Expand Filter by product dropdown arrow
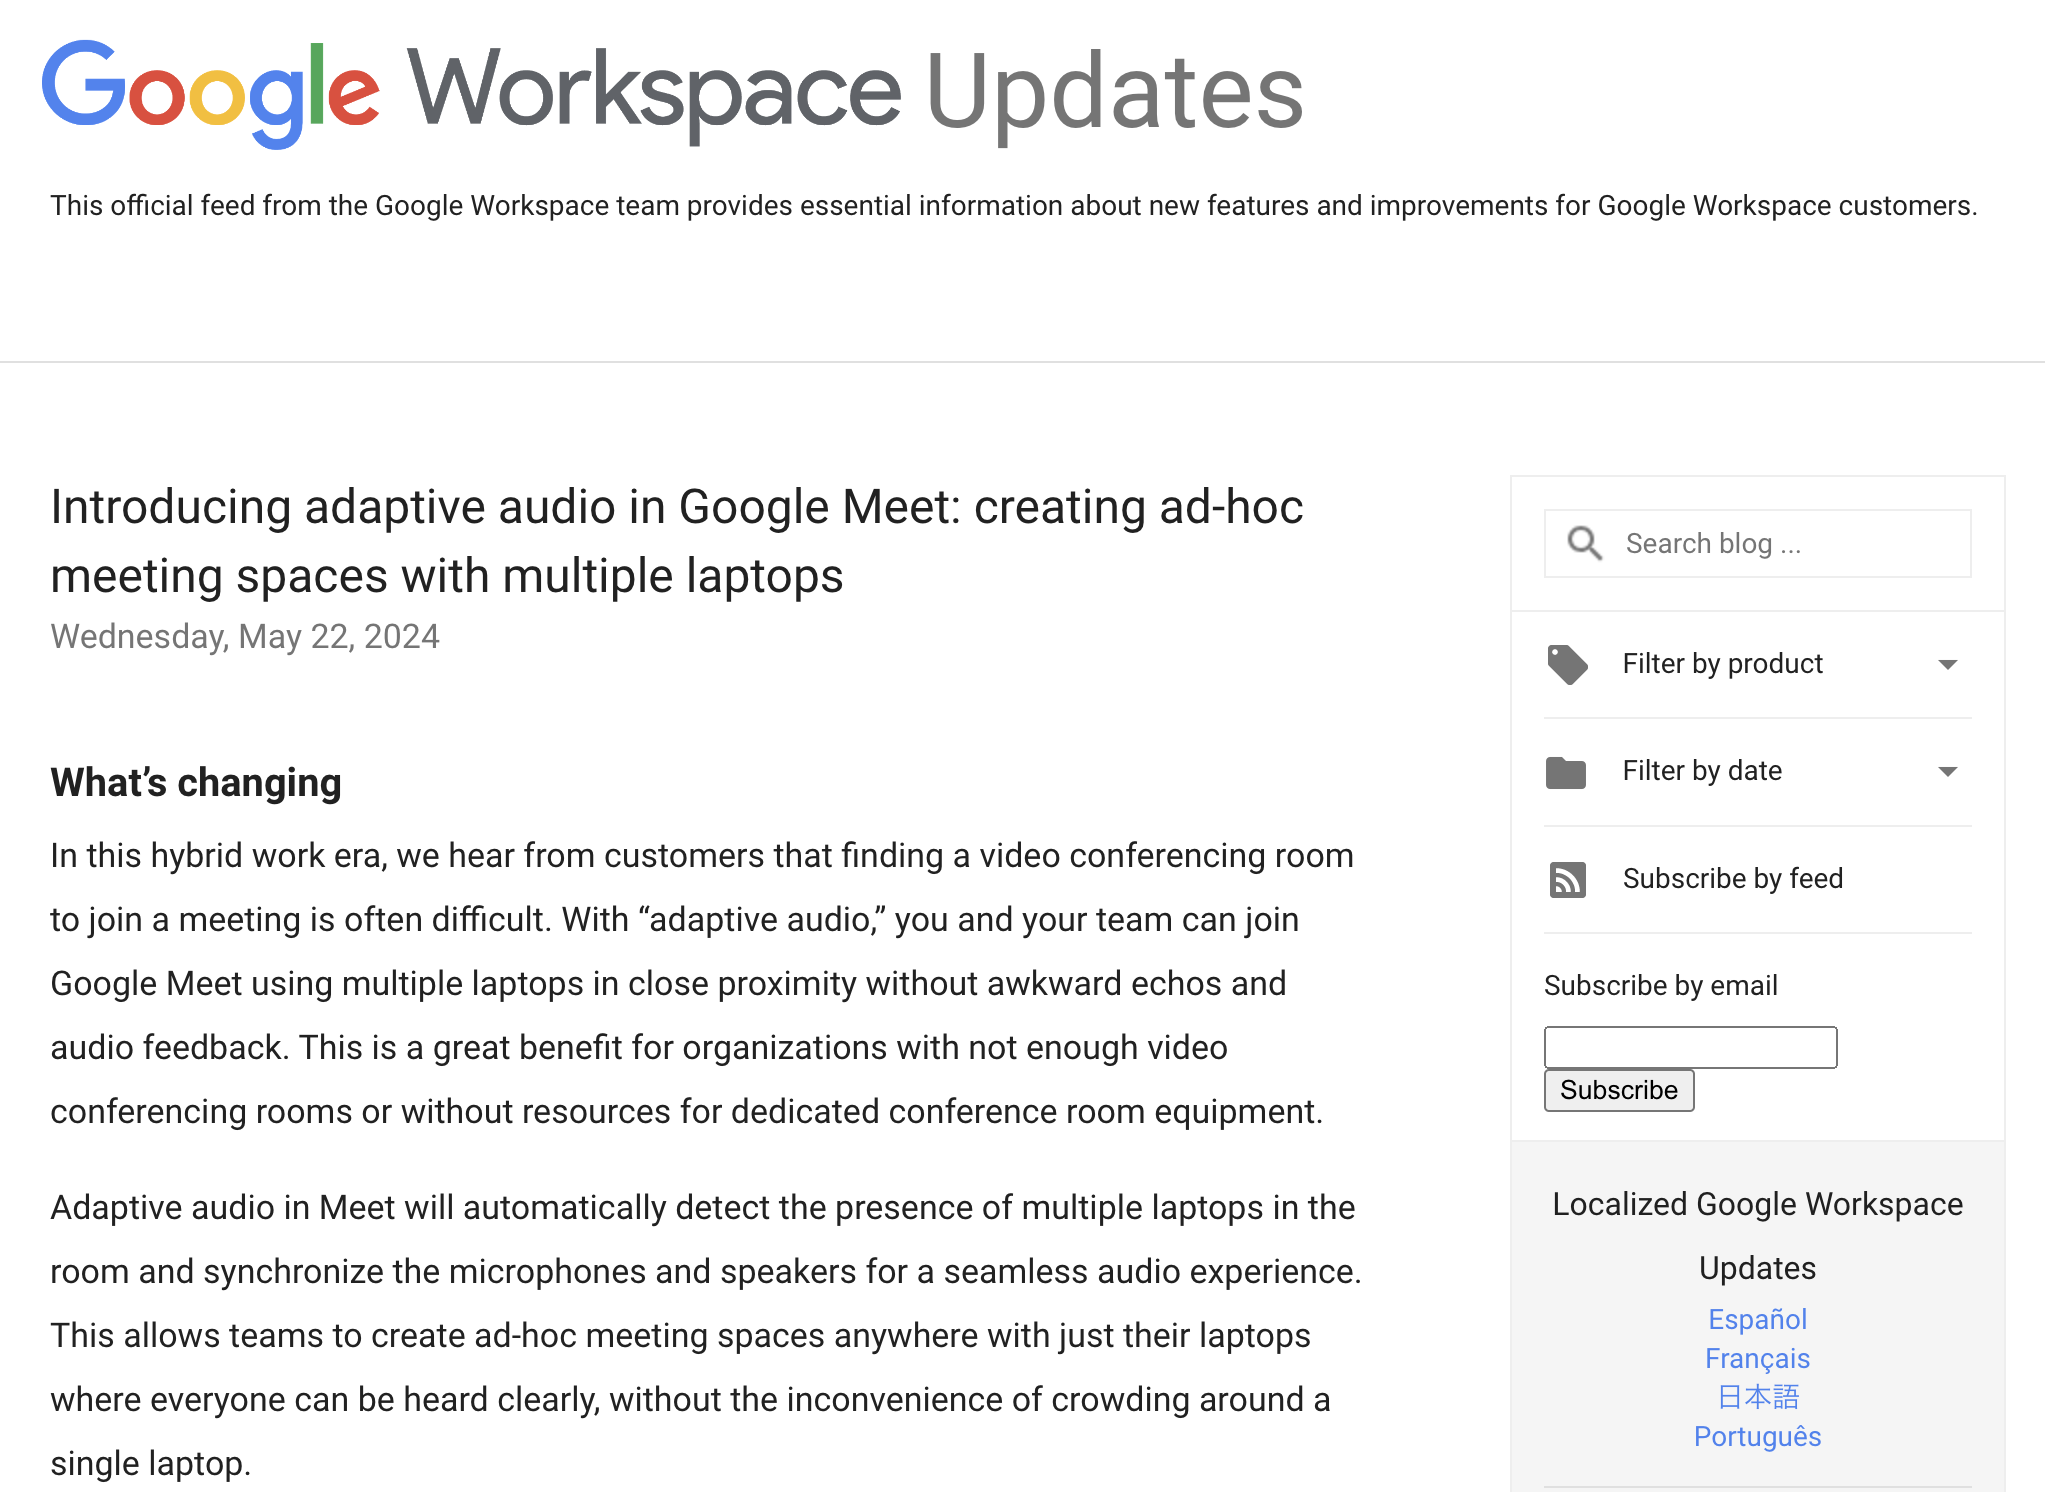The height and width of the screenshot is (1492, 2045). 1947,664
